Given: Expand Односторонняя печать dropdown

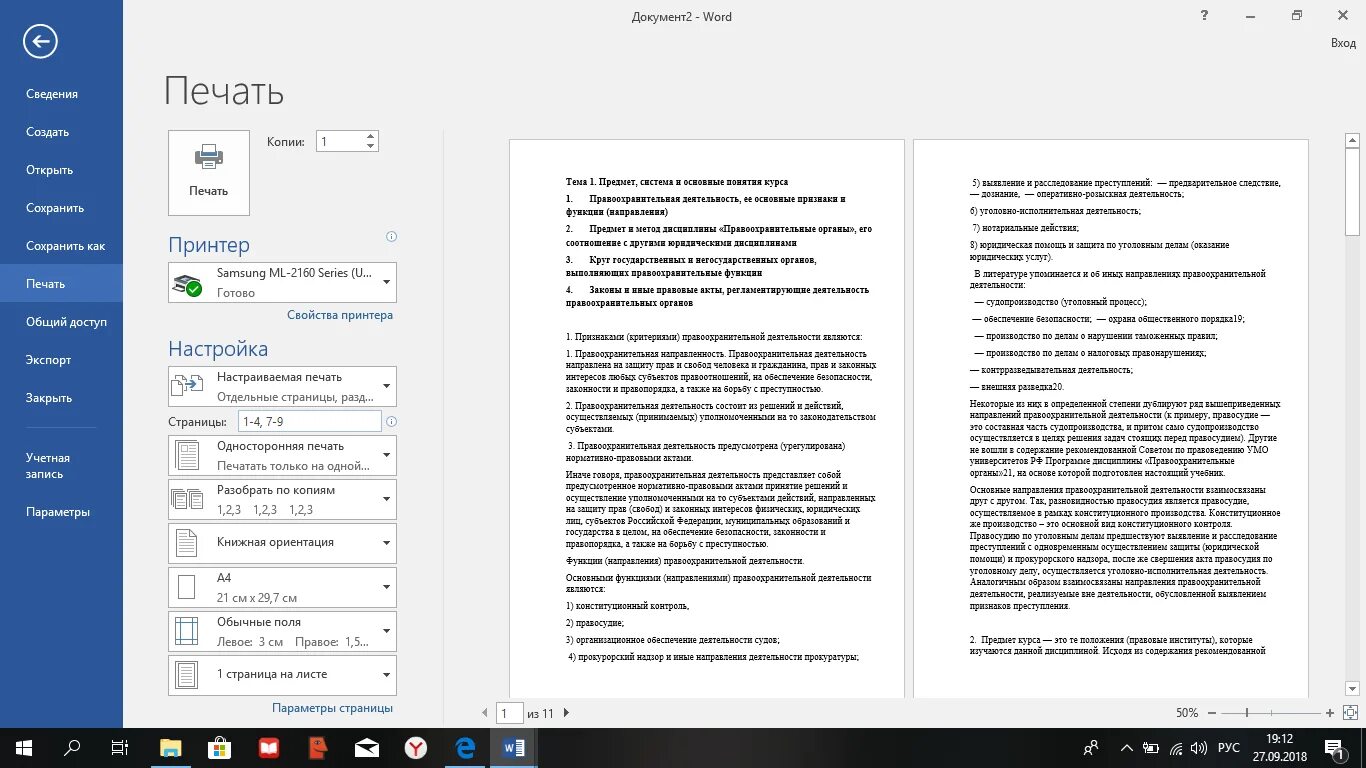Looking at the screenshot, I should (283, 455).
